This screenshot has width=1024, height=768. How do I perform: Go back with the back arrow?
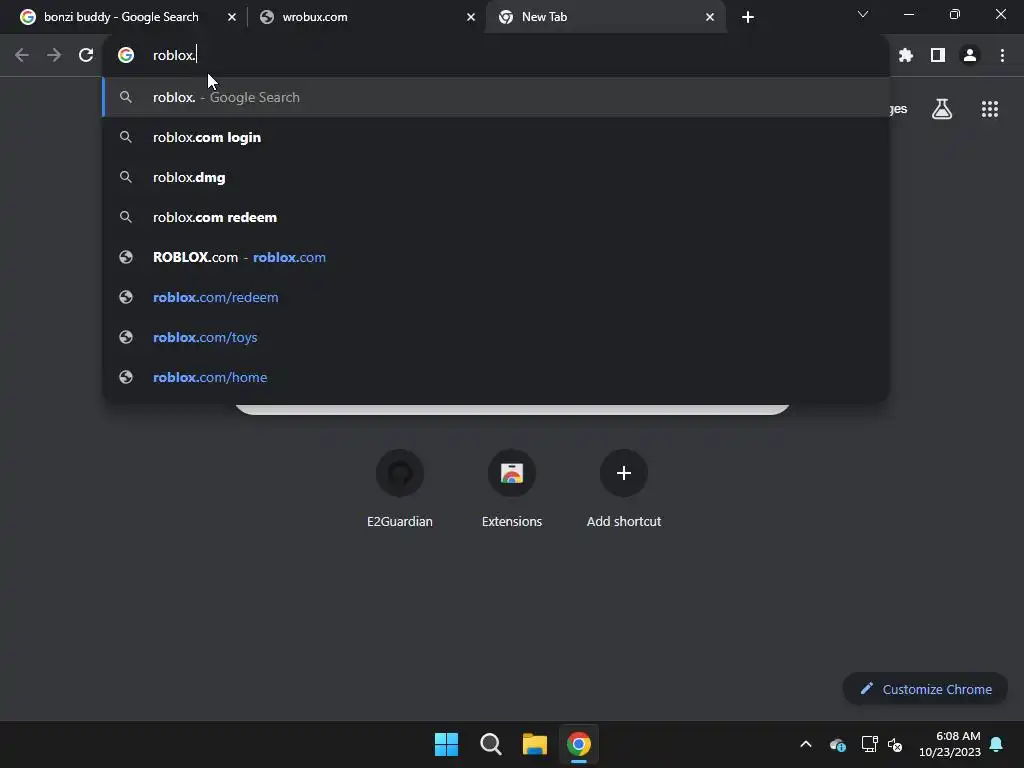click(x=22, y=56)
